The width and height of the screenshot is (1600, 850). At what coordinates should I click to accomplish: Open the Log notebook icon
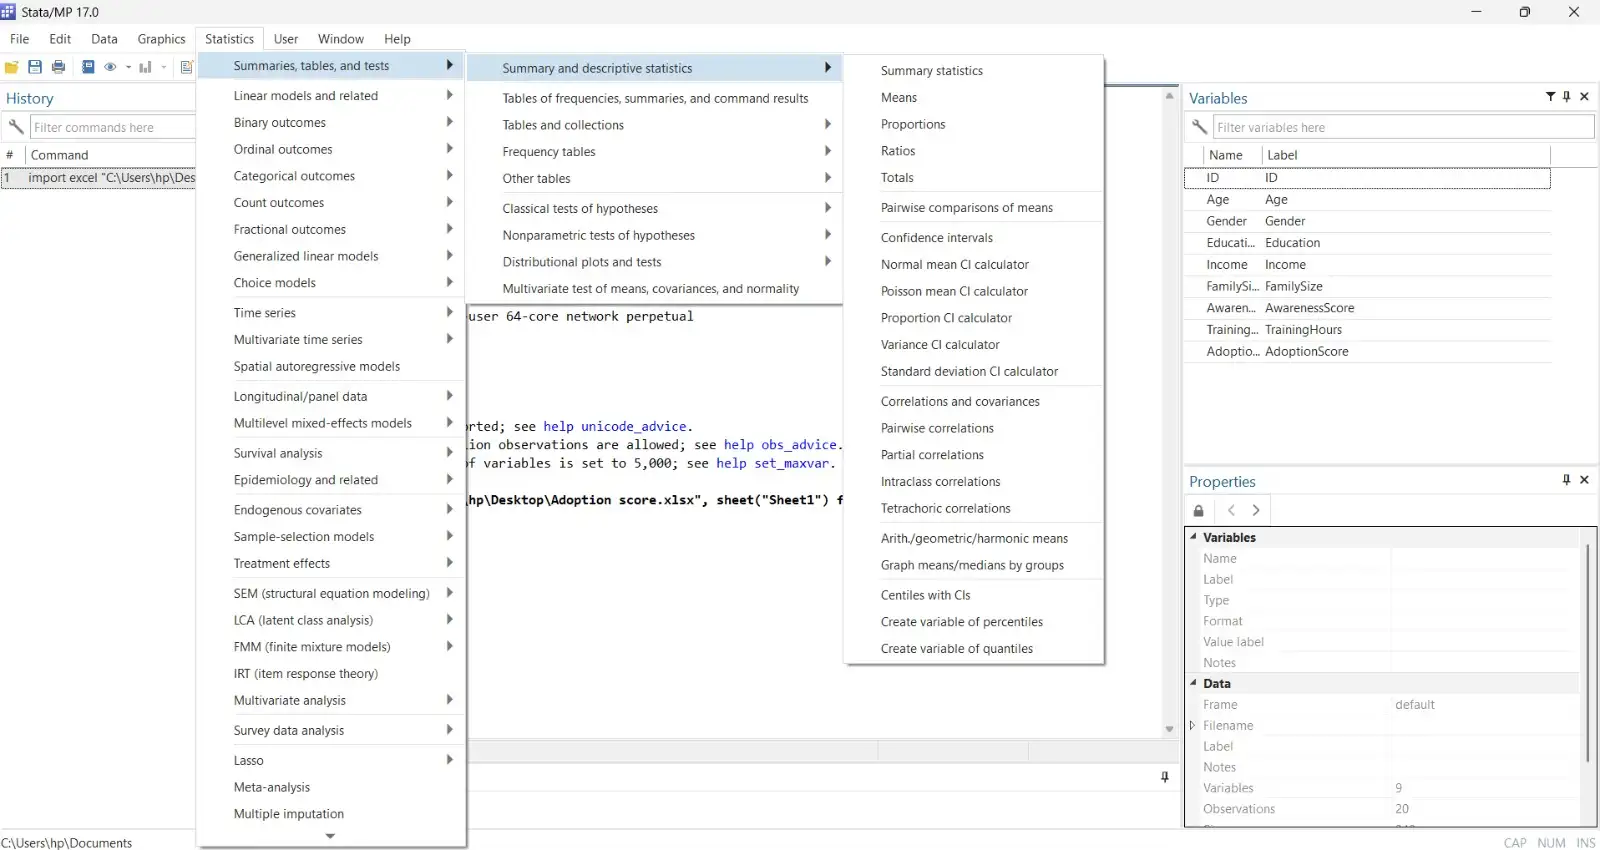(88, 67)
